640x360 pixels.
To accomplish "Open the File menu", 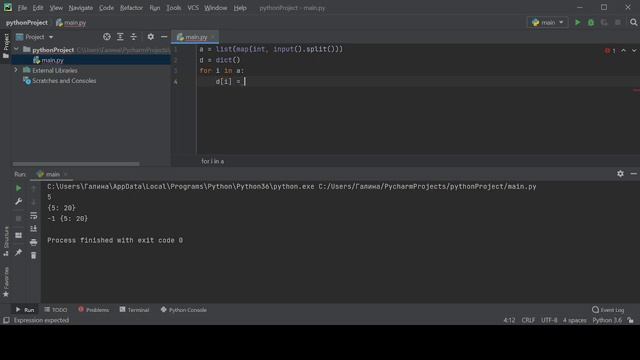I will click(x=22, y=8).
